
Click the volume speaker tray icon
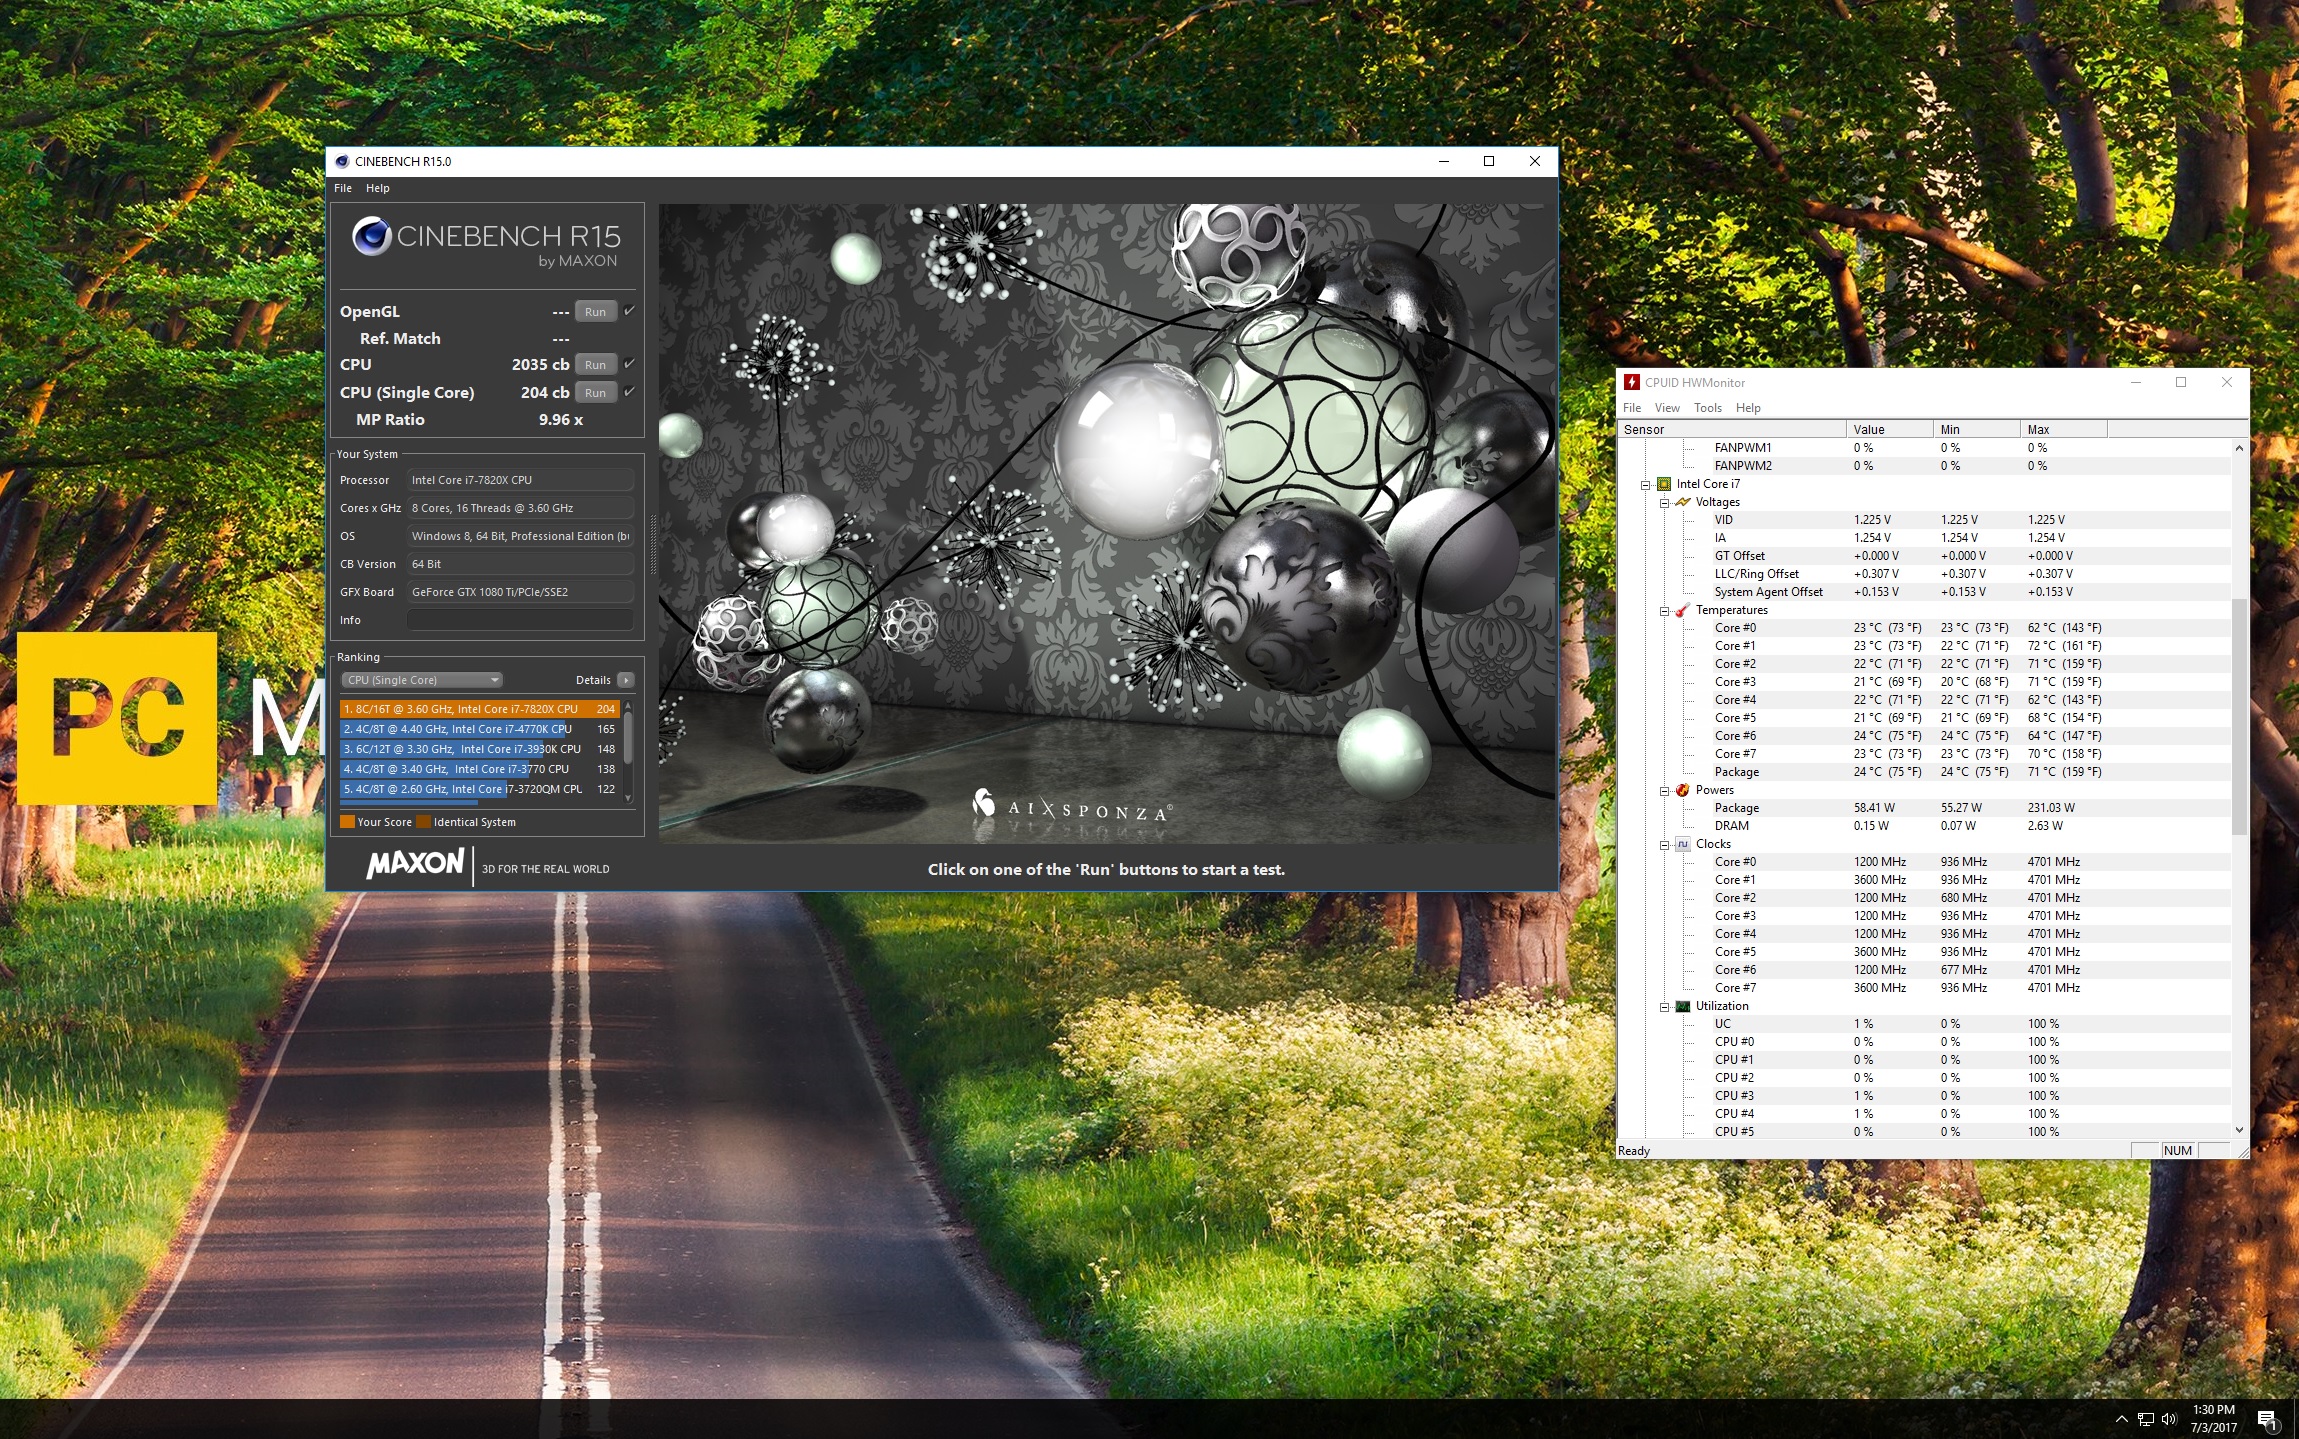(x=2168, y=1419)
